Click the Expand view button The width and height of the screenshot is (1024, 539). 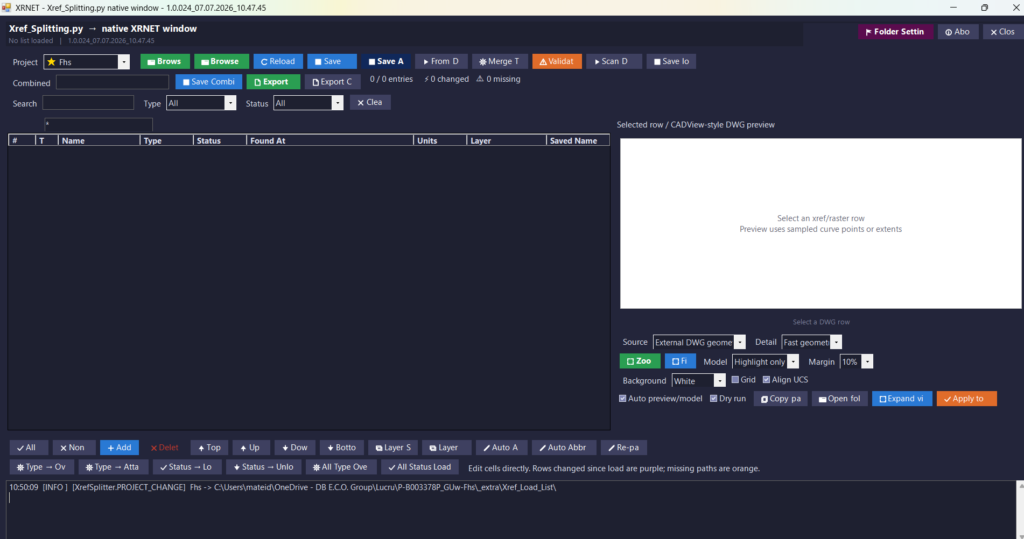(x=901, y=399)
